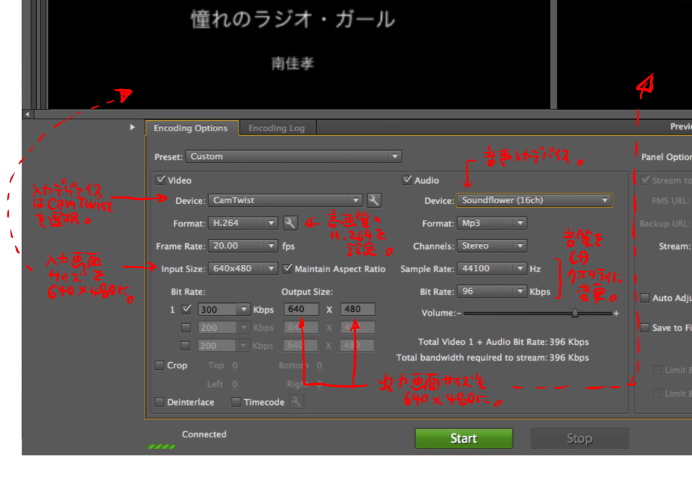Open the audio Bit Rate 96 dropdown
Image resolution: width=692 pixels, height=480 pixels.
(492, 292)
